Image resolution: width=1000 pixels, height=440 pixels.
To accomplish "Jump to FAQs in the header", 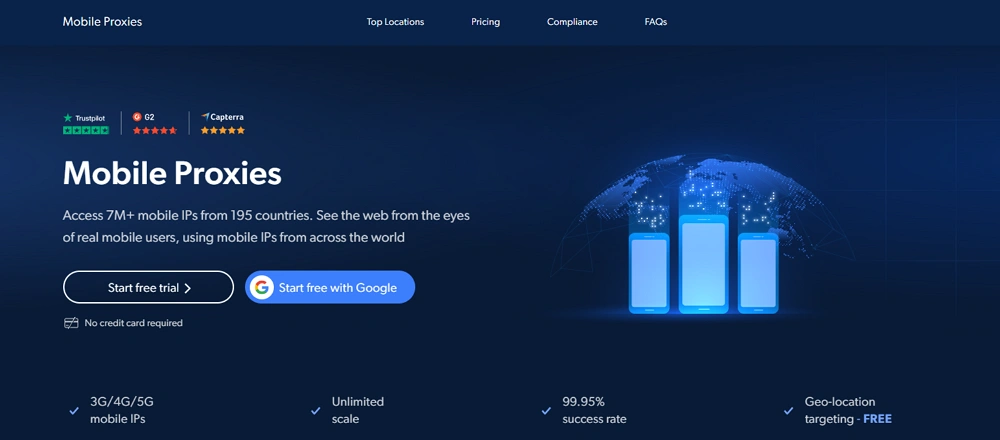I will [x=656, y=22].
